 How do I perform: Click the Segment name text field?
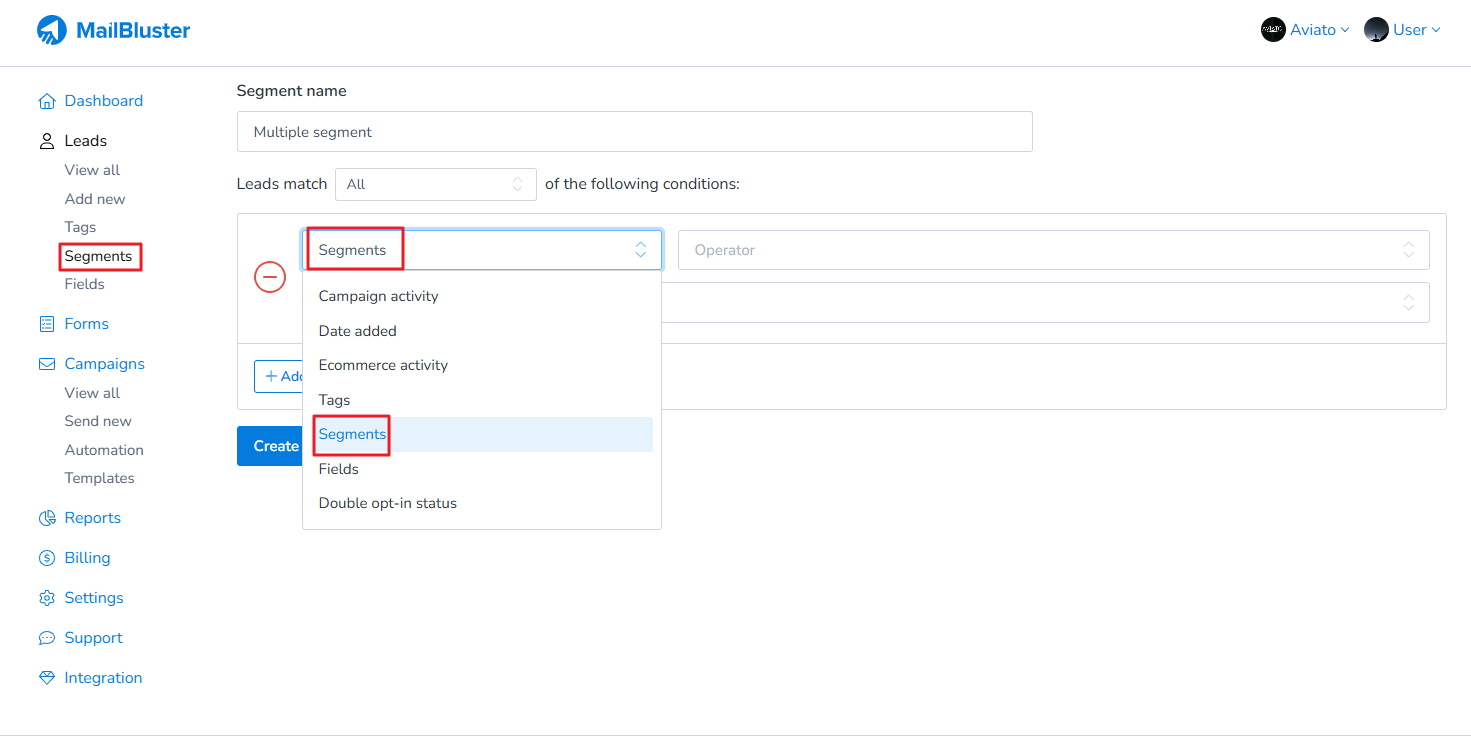coord(634,132)
